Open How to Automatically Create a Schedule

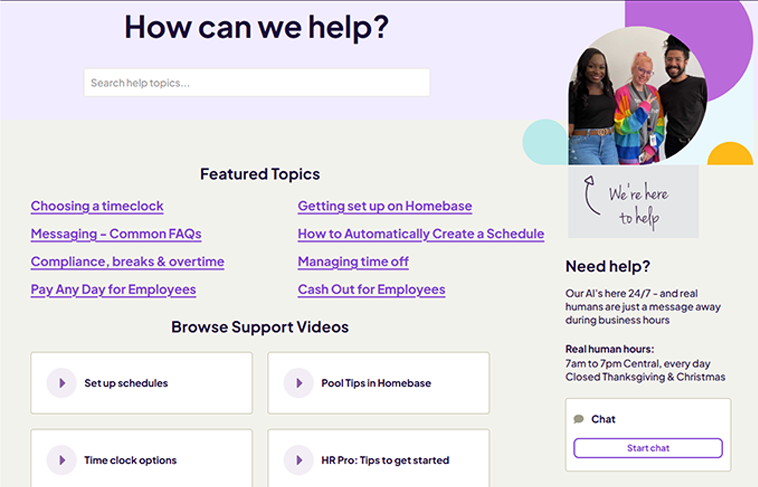[x=421, y=234]
